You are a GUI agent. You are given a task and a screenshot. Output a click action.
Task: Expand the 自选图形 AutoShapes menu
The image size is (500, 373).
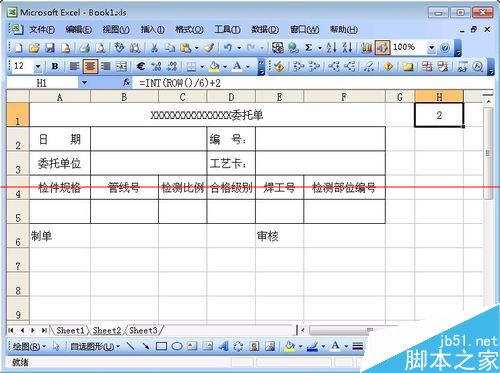click(95, 347)
